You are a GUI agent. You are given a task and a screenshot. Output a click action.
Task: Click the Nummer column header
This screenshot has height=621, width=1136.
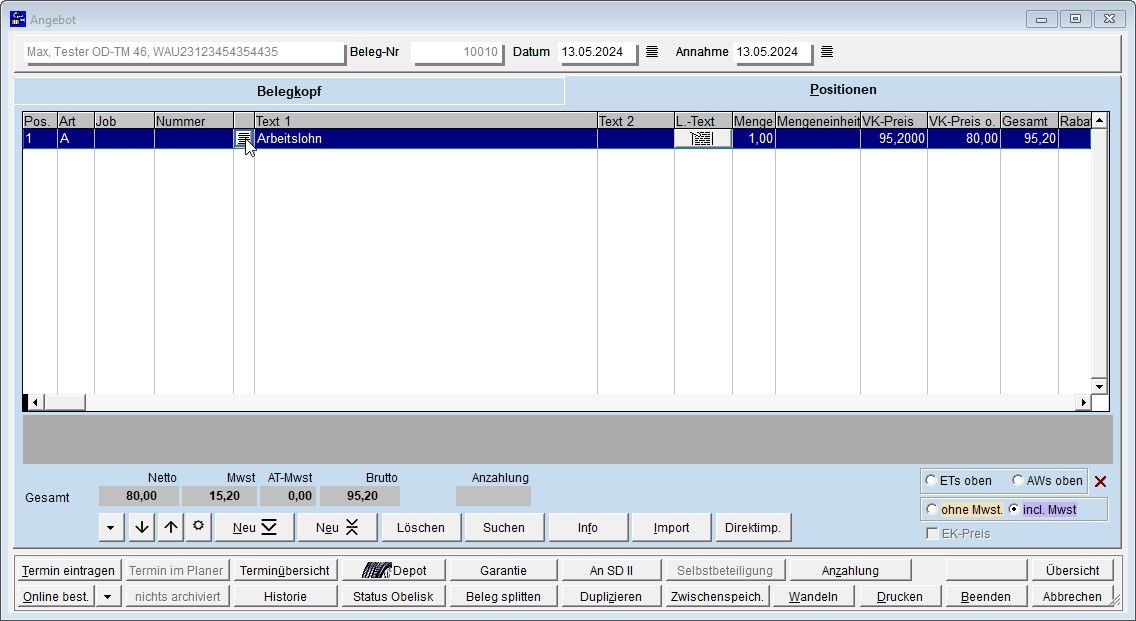[193, 121]
